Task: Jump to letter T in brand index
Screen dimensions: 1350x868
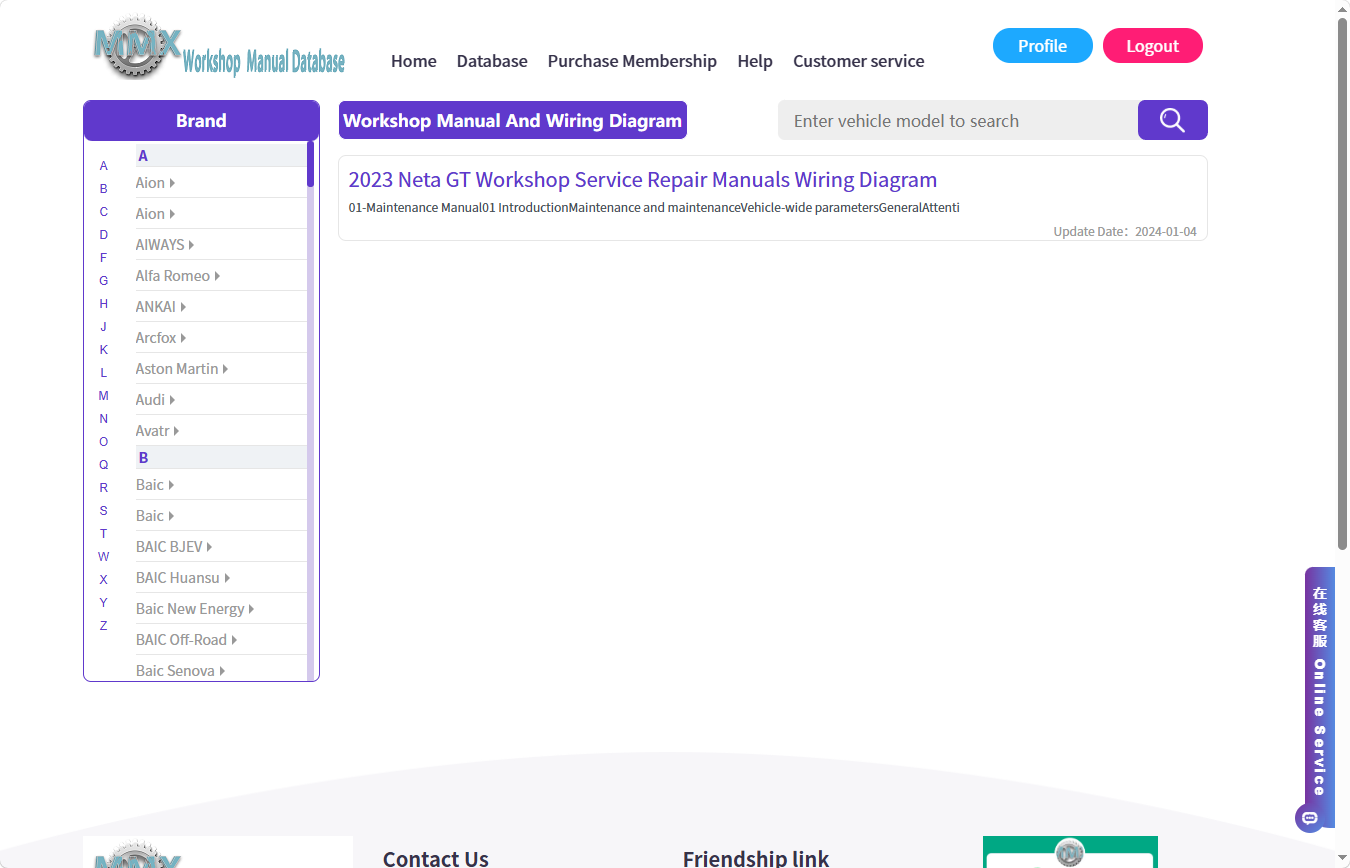Action: coord(103,534)
